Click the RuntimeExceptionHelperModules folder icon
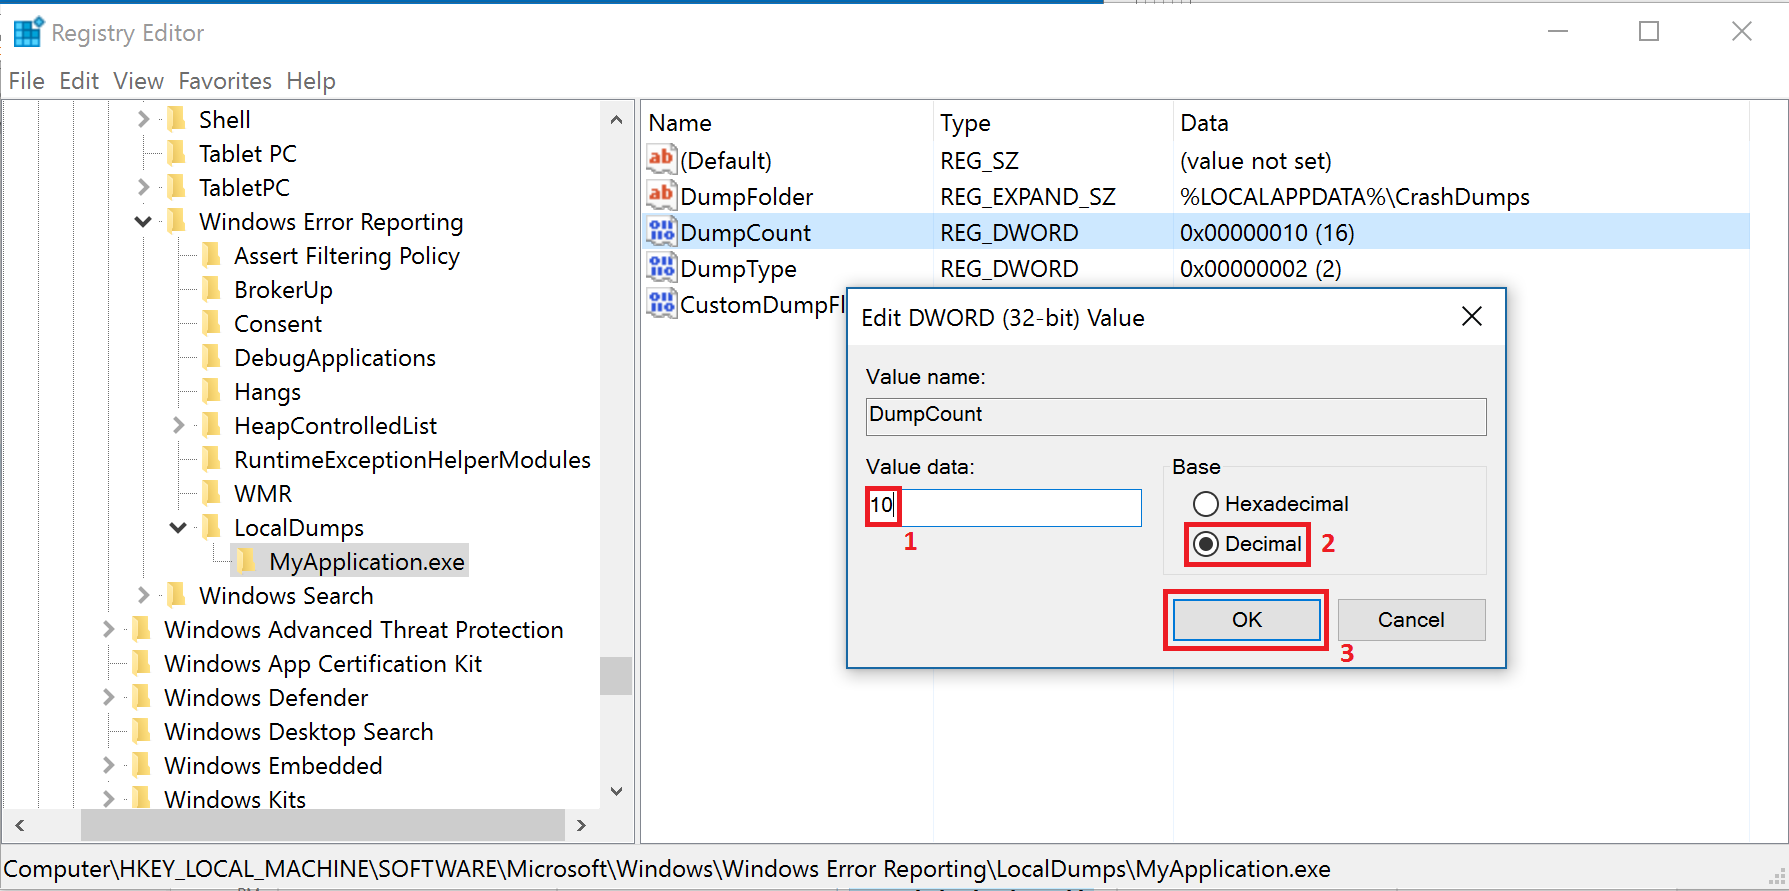Viewport: 1789px width, 891px height. point(212,459)
